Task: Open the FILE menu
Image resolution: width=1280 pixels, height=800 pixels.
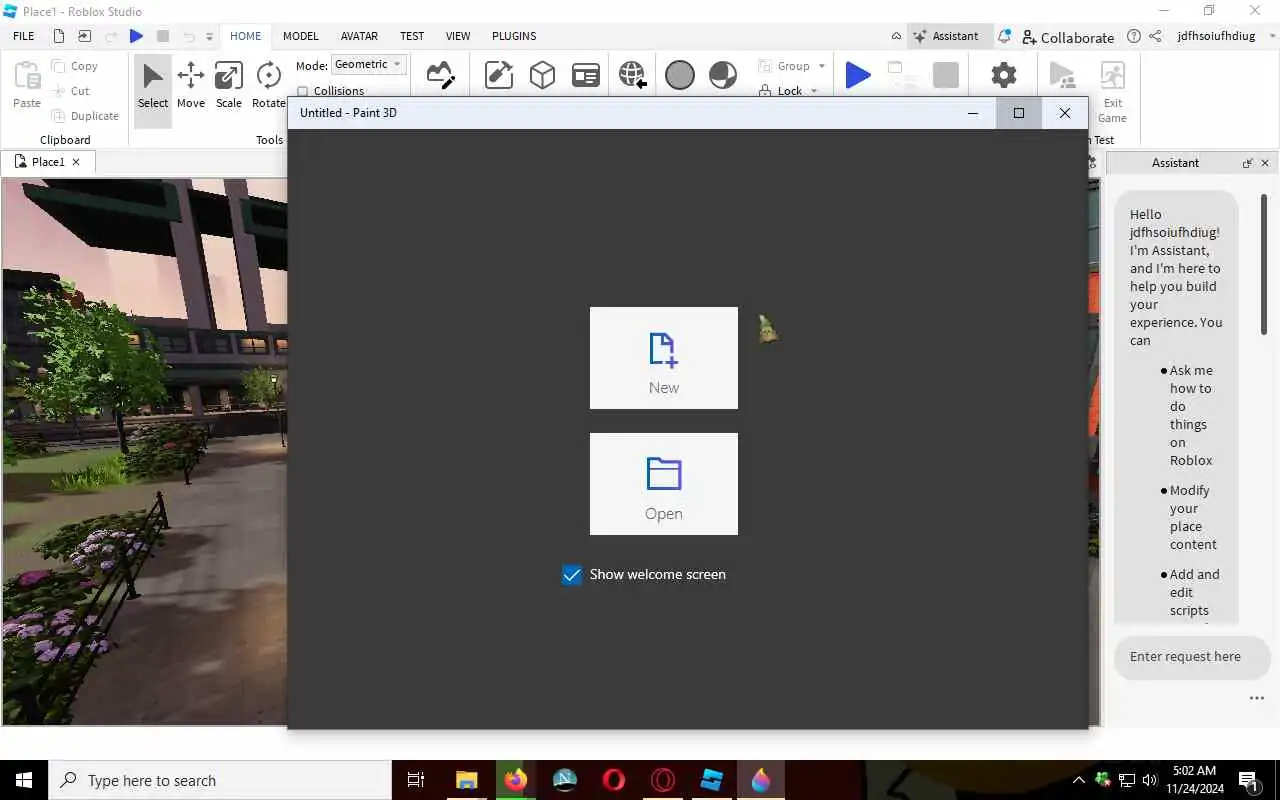Action: (x=24, y=36)
